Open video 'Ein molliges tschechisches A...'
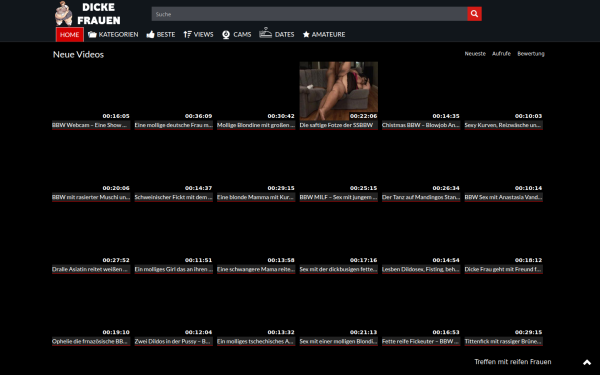Viewport: 600px width, 375px height. (256, 341)
